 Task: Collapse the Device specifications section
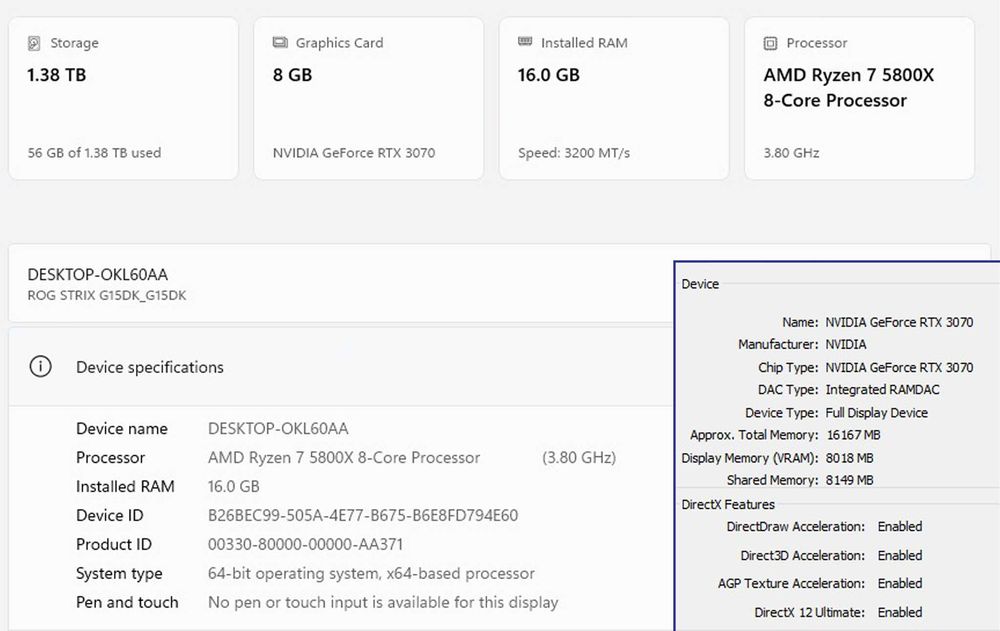click(150, 367)
